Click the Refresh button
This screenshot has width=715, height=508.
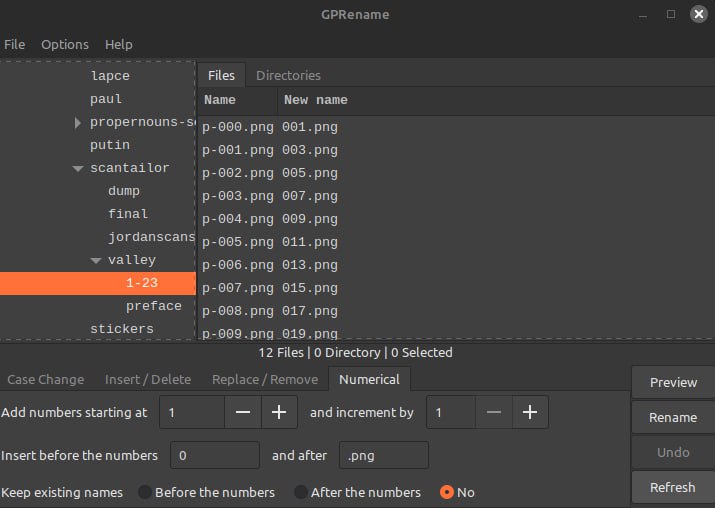point(673,487)
